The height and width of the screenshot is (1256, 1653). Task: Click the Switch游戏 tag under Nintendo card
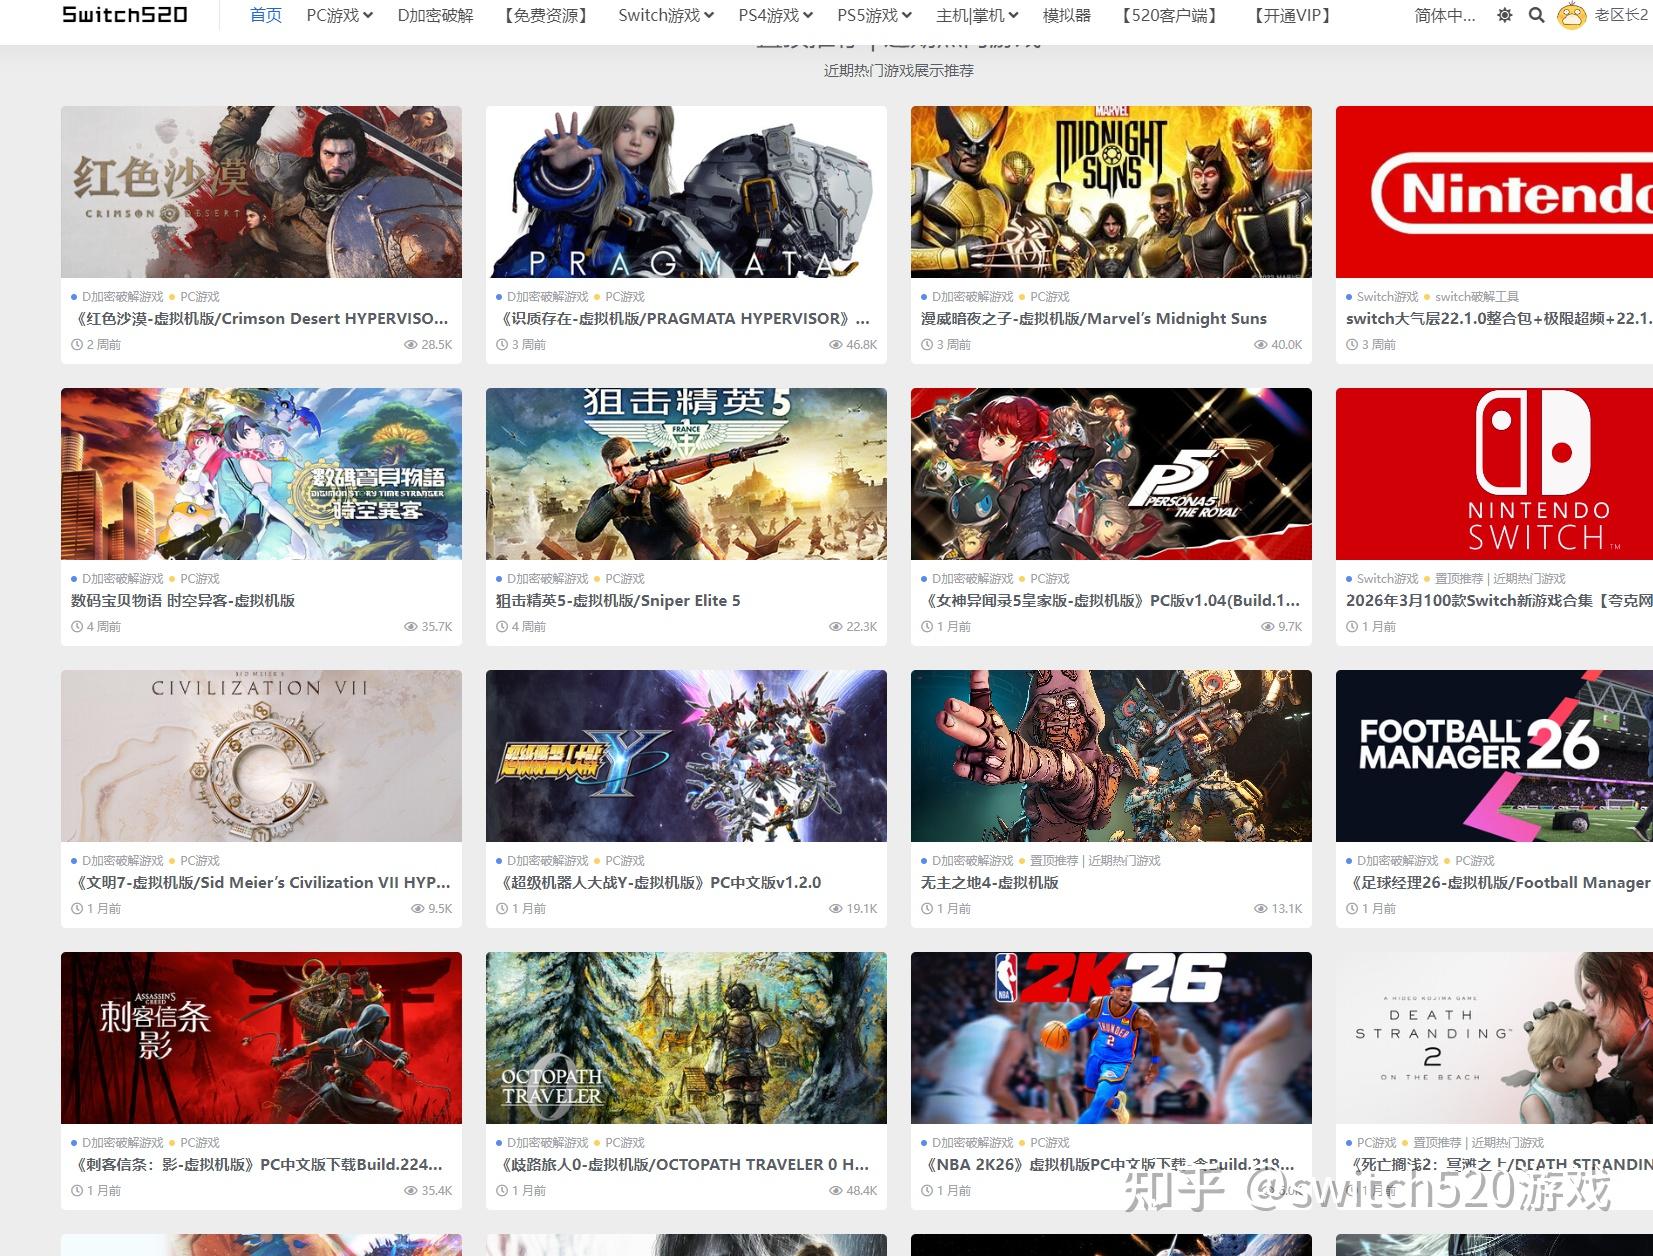1387,296
